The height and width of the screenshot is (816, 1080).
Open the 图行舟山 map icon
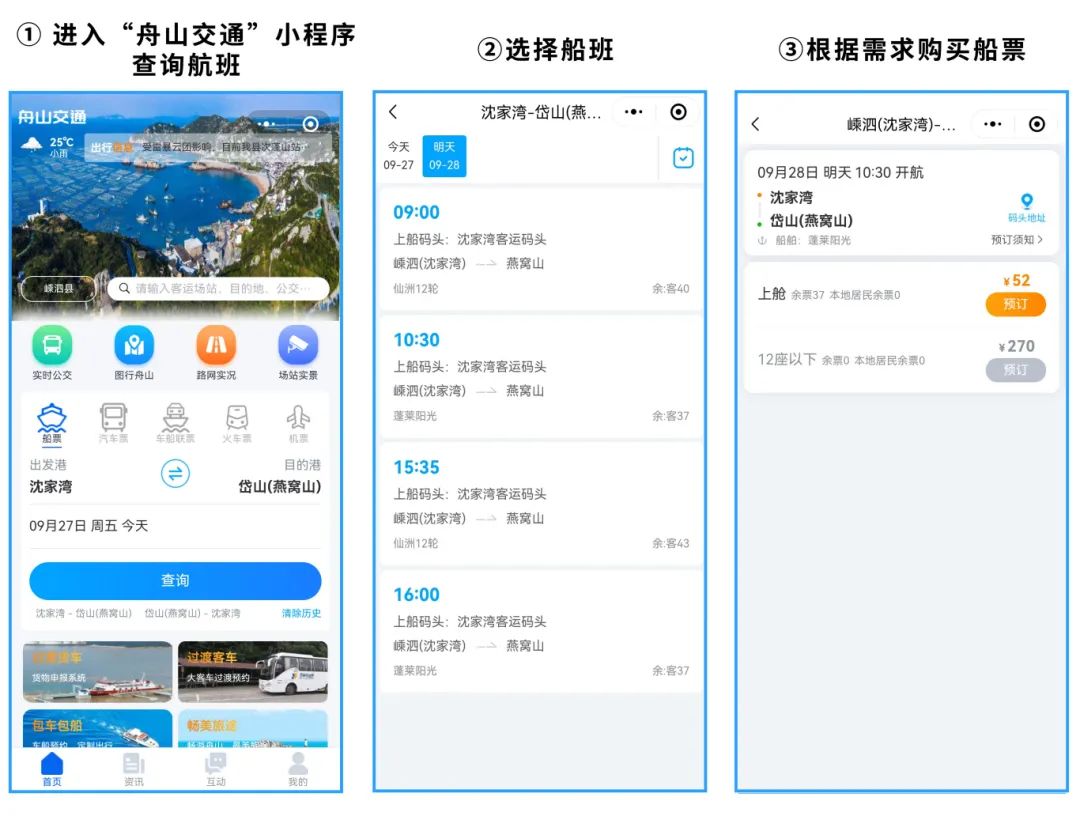134,346
